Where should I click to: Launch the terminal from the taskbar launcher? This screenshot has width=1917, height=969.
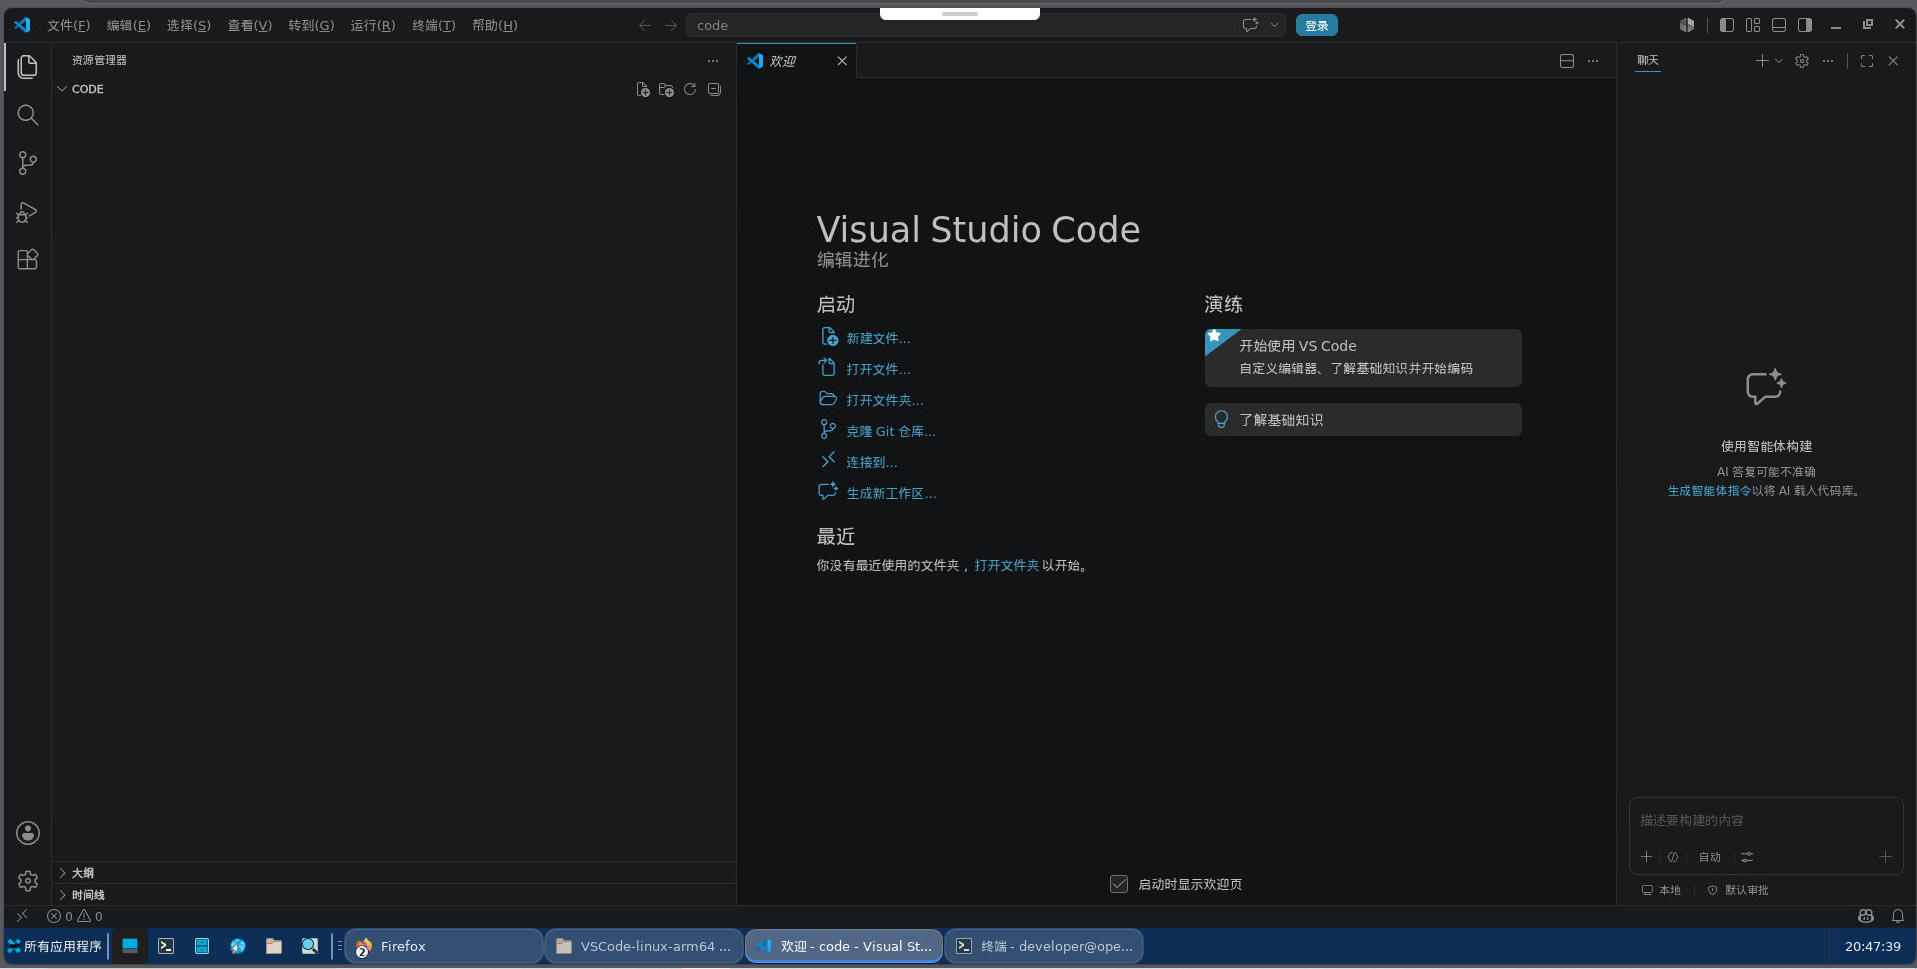click(x=166, y=946)
